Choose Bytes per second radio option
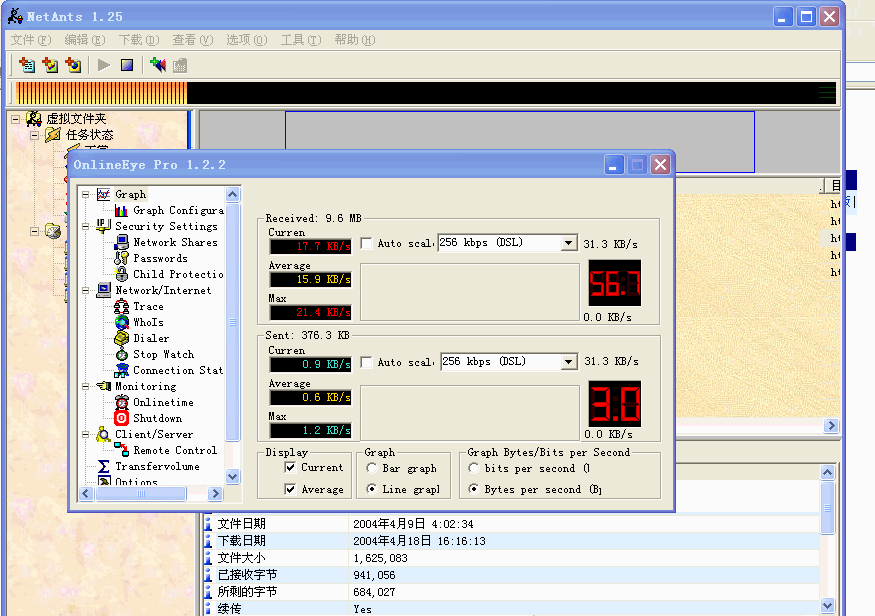Image resolution: width=875 pixels, height=616 pixels. tap(474, 489)
